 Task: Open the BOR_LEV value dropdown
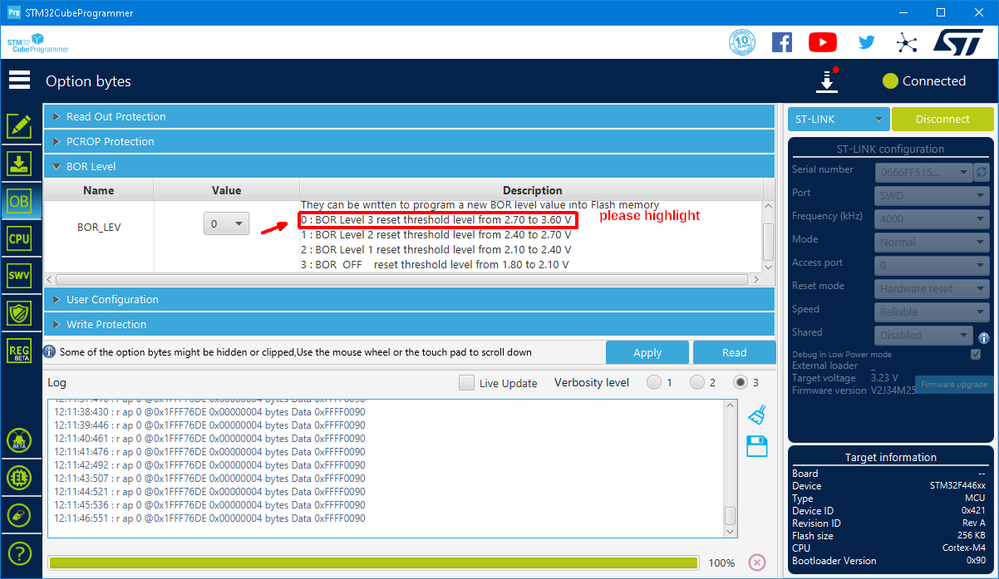tap(226, 224)
